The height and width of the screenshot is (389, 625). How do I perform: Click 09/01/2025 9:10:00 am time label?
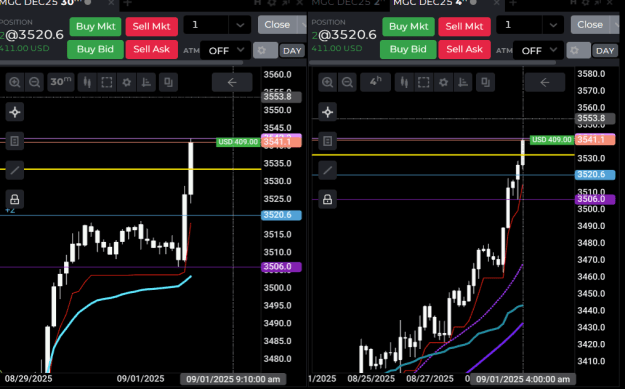[x=233, y=379]
